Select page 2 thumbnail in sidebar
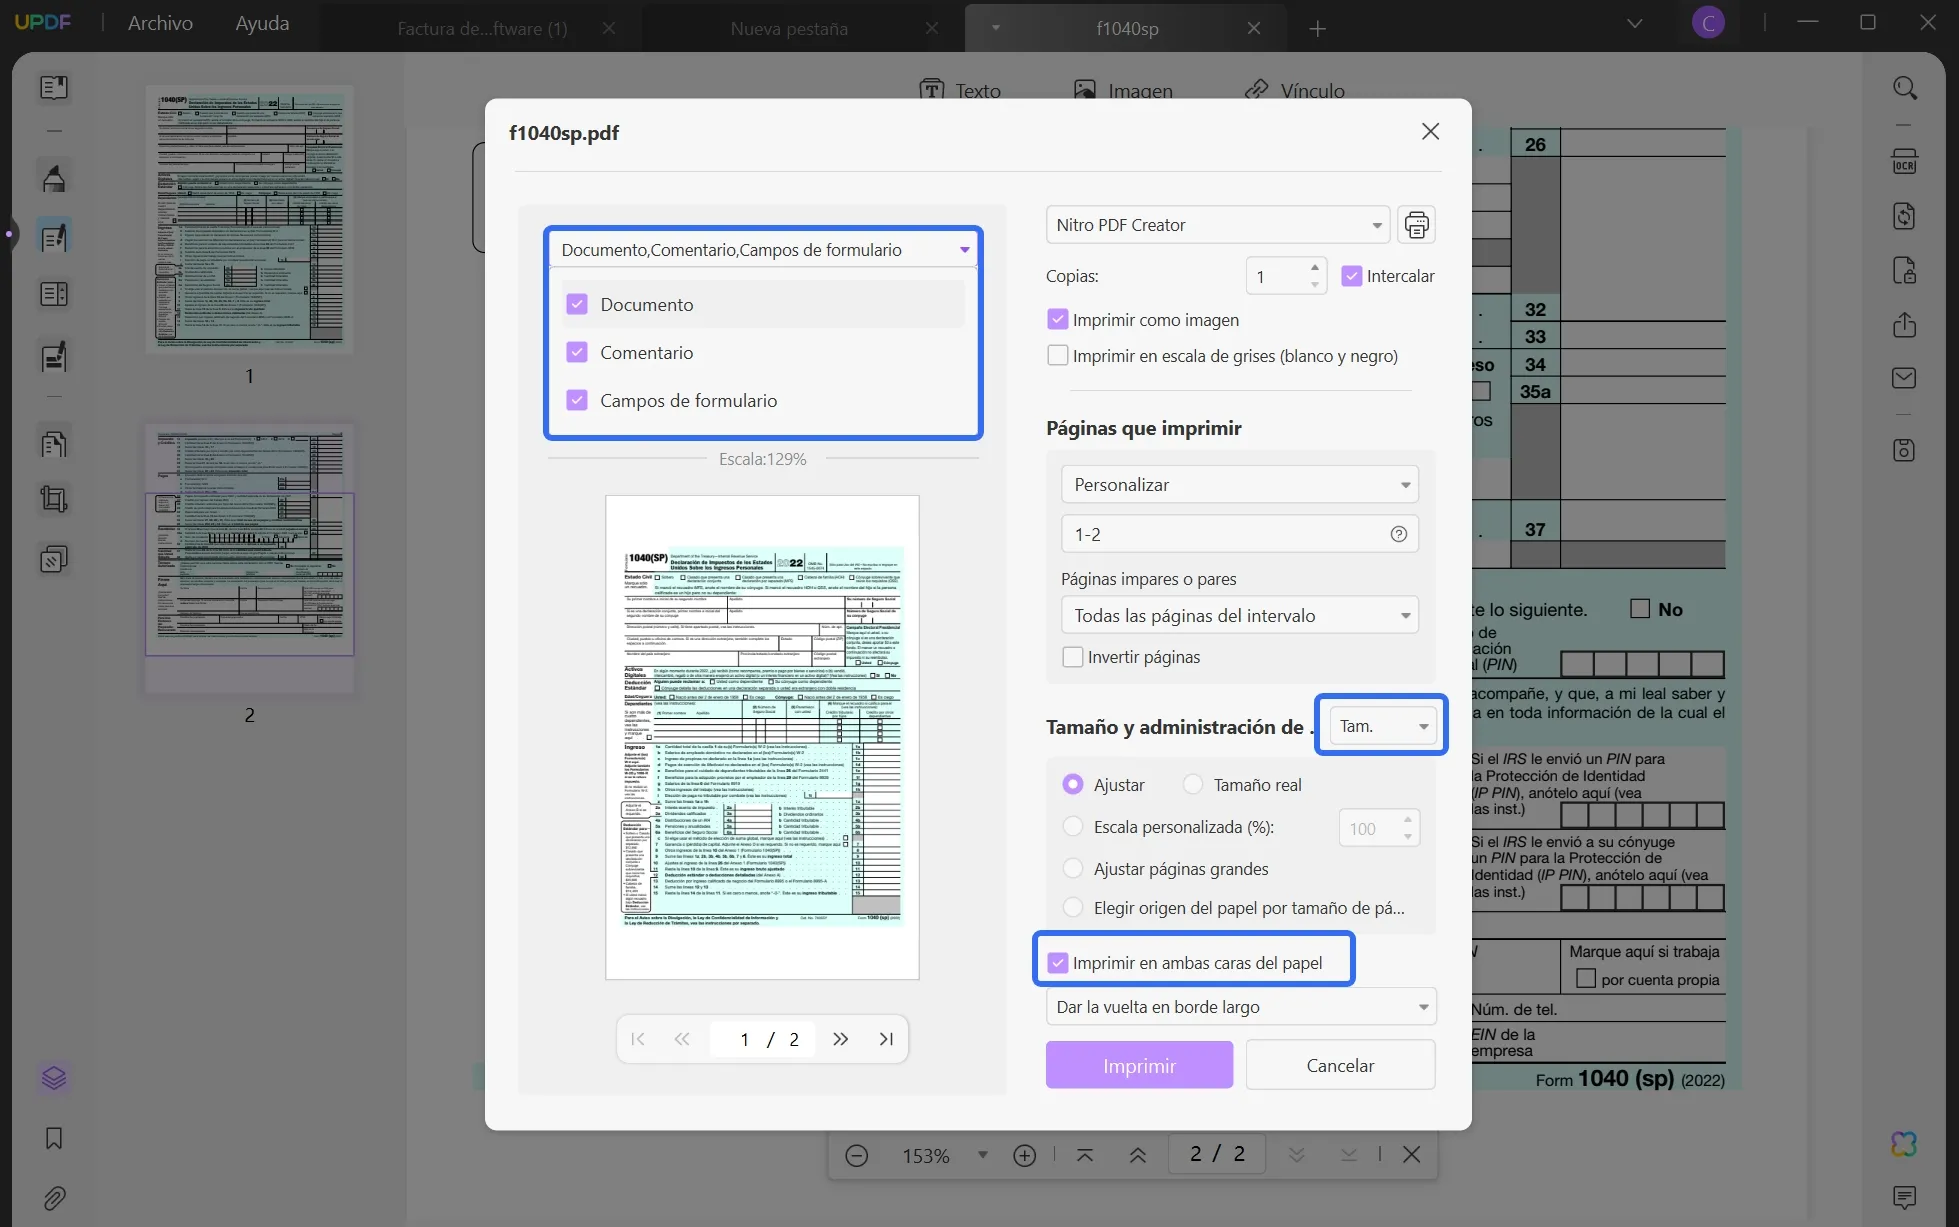Viewport: 1959px width, 1227px height. [x=249, y=558]
